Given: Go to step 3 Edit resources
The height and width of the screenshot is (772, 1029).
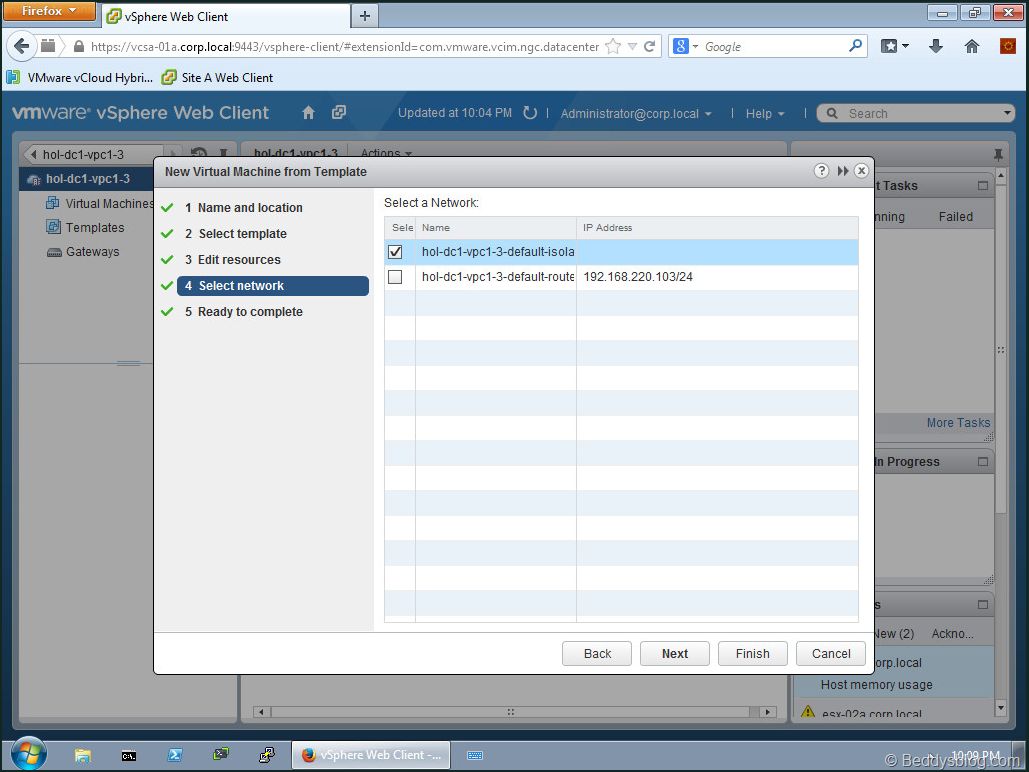Looking at the screenshot, I should 239,260.
